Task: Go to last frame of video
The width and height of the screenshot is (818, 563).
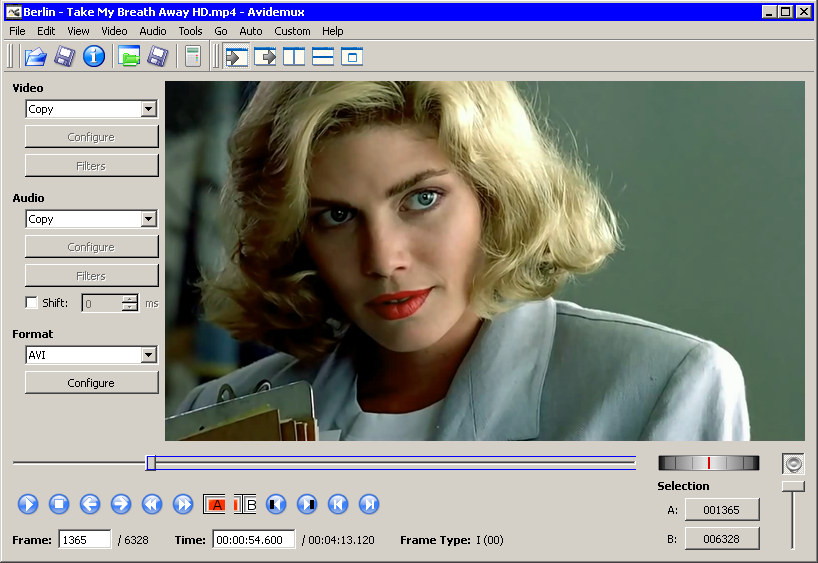Action: (x=369, y=504)
